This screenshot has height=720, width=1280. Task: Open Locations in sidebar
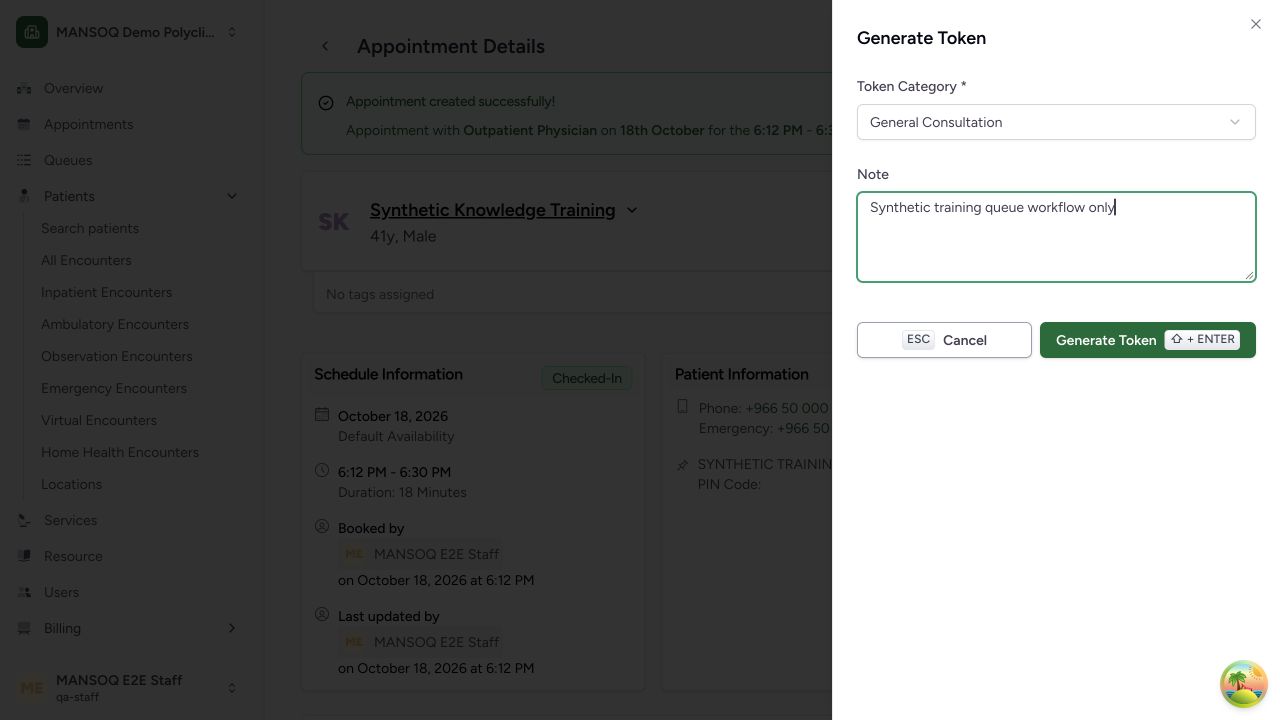71,484
